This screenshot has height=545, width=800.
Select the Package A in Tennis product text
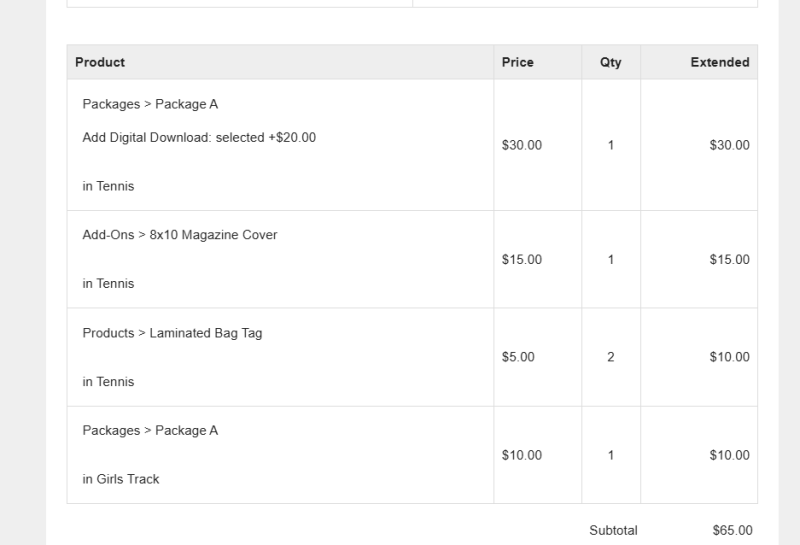coord(150,104)
